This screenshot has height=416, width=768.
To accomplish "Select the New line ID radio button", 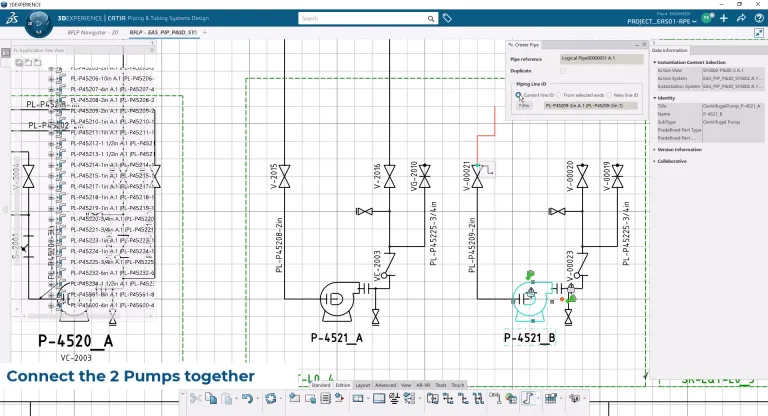I will (609, 95).
